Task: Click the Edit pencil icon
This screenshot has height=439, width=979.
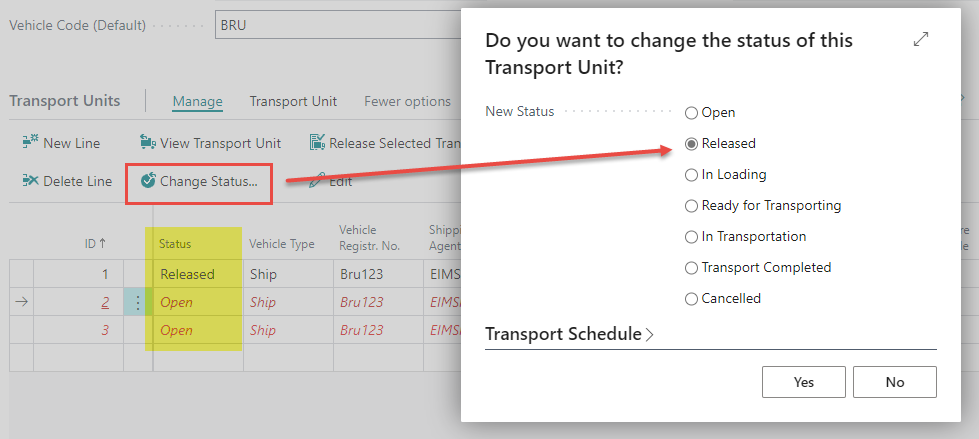Action: (x=317, y=181)
